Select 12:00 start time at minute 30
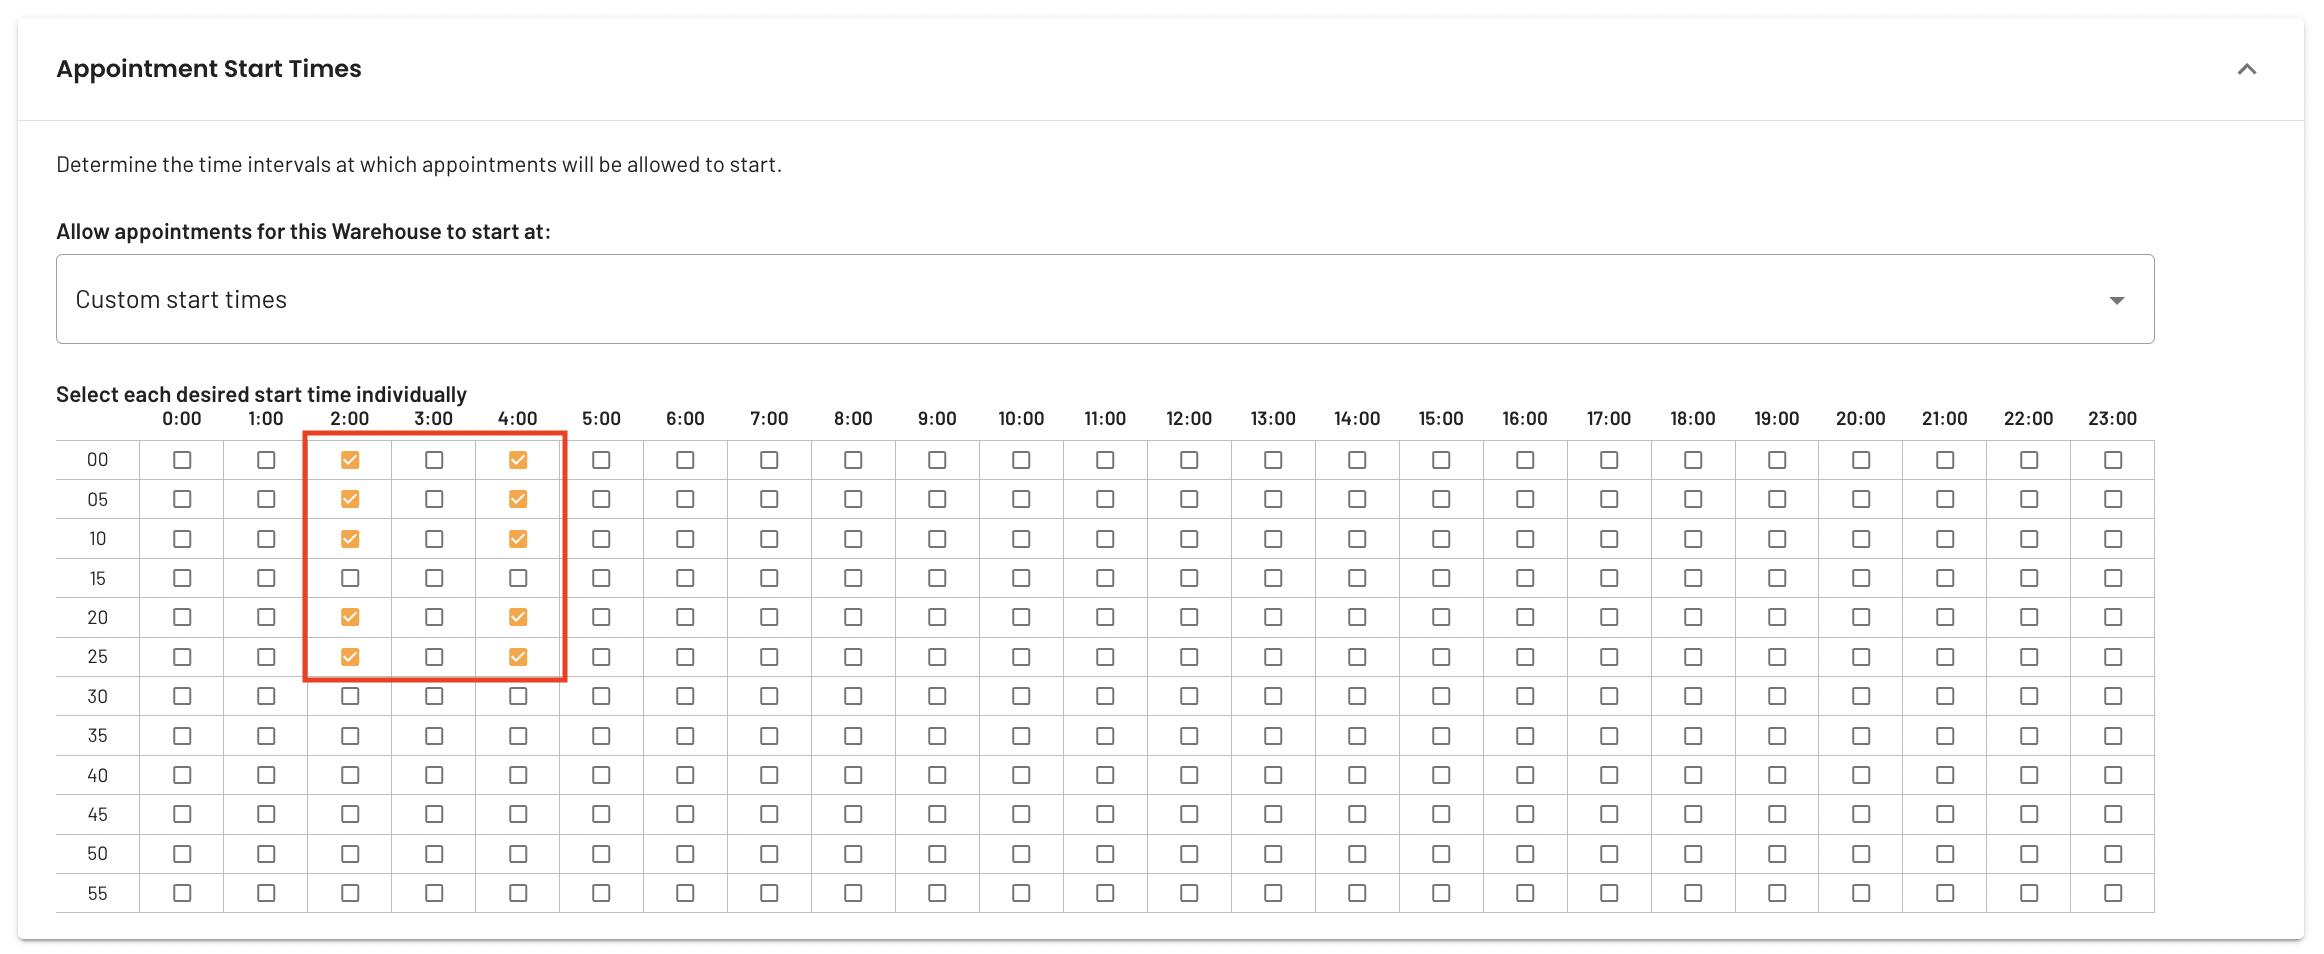 (x=1189, y=696)
